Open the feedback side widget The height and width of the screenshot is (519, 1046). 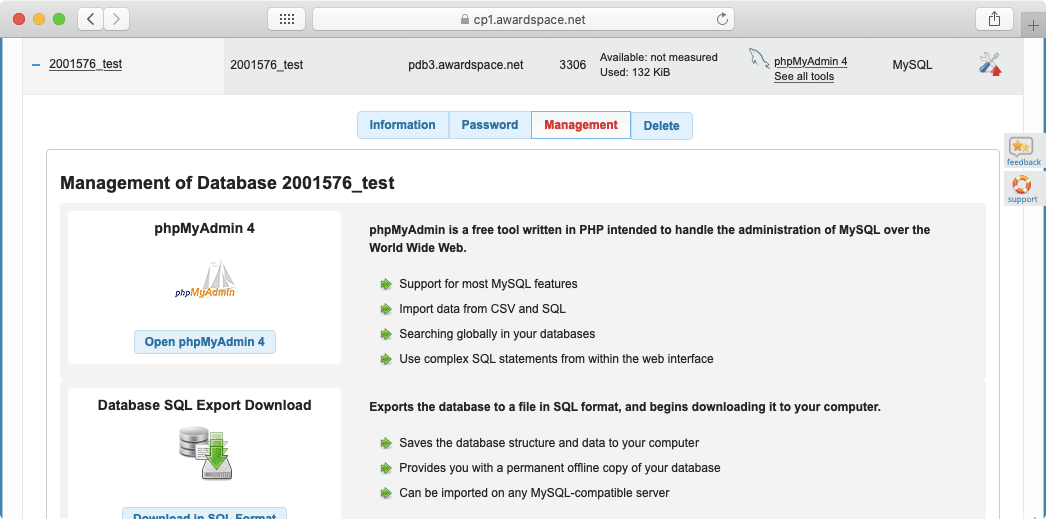pos(1023,151)
